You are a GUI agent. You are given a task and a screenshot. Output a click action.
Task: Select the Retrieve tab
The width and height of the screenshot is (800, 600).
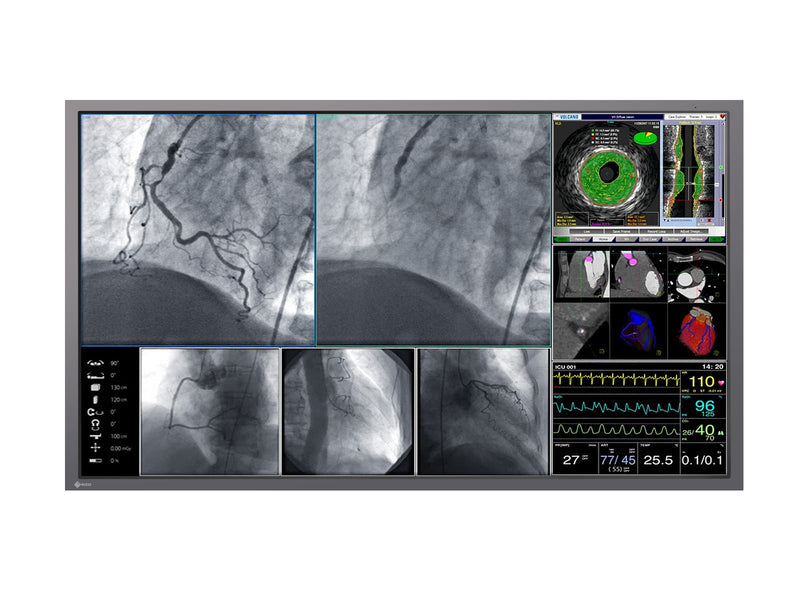(696, 239)
